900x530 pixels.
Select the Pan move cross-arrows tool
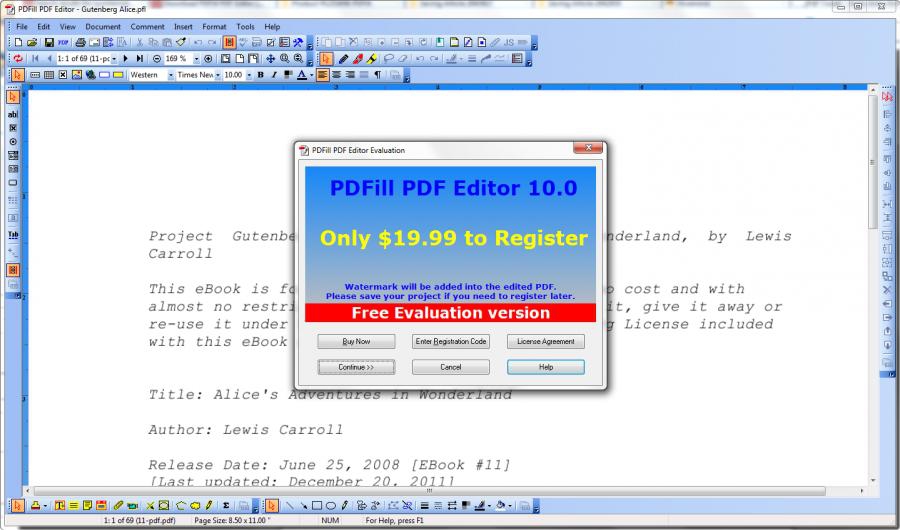270,59
